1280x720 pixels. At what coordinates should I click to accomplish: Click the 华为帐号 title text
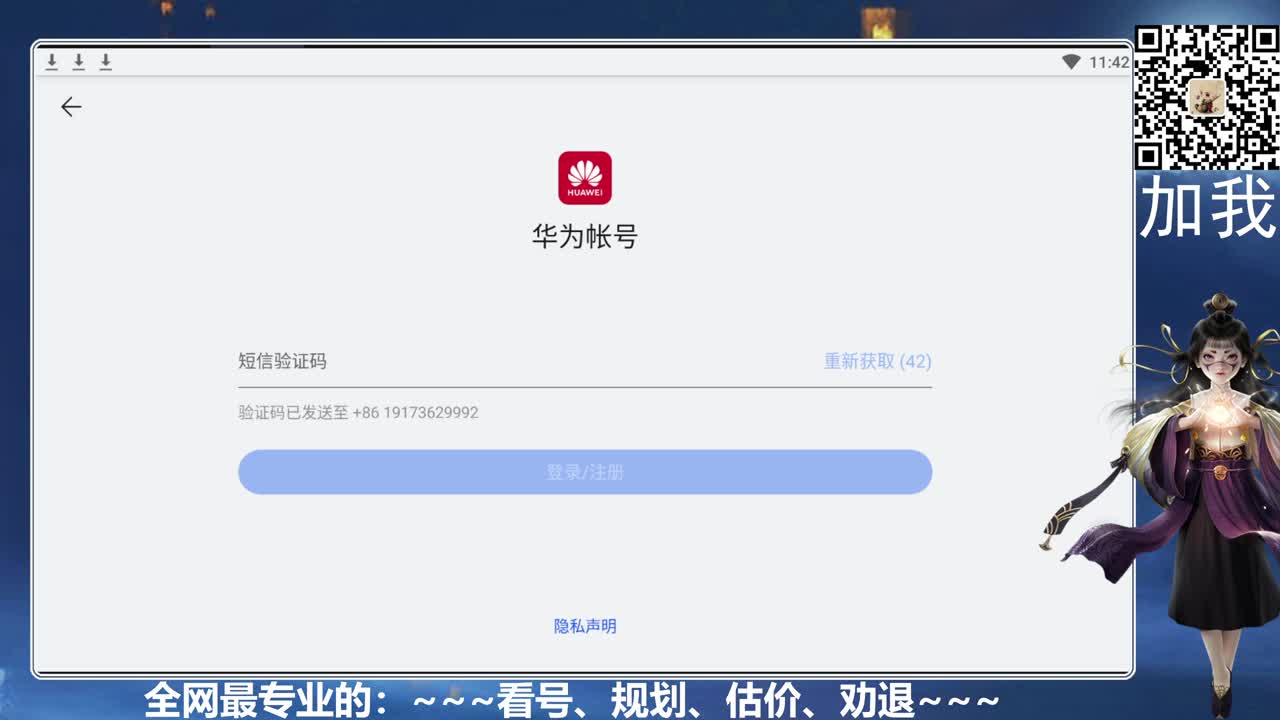coord(585,237)
